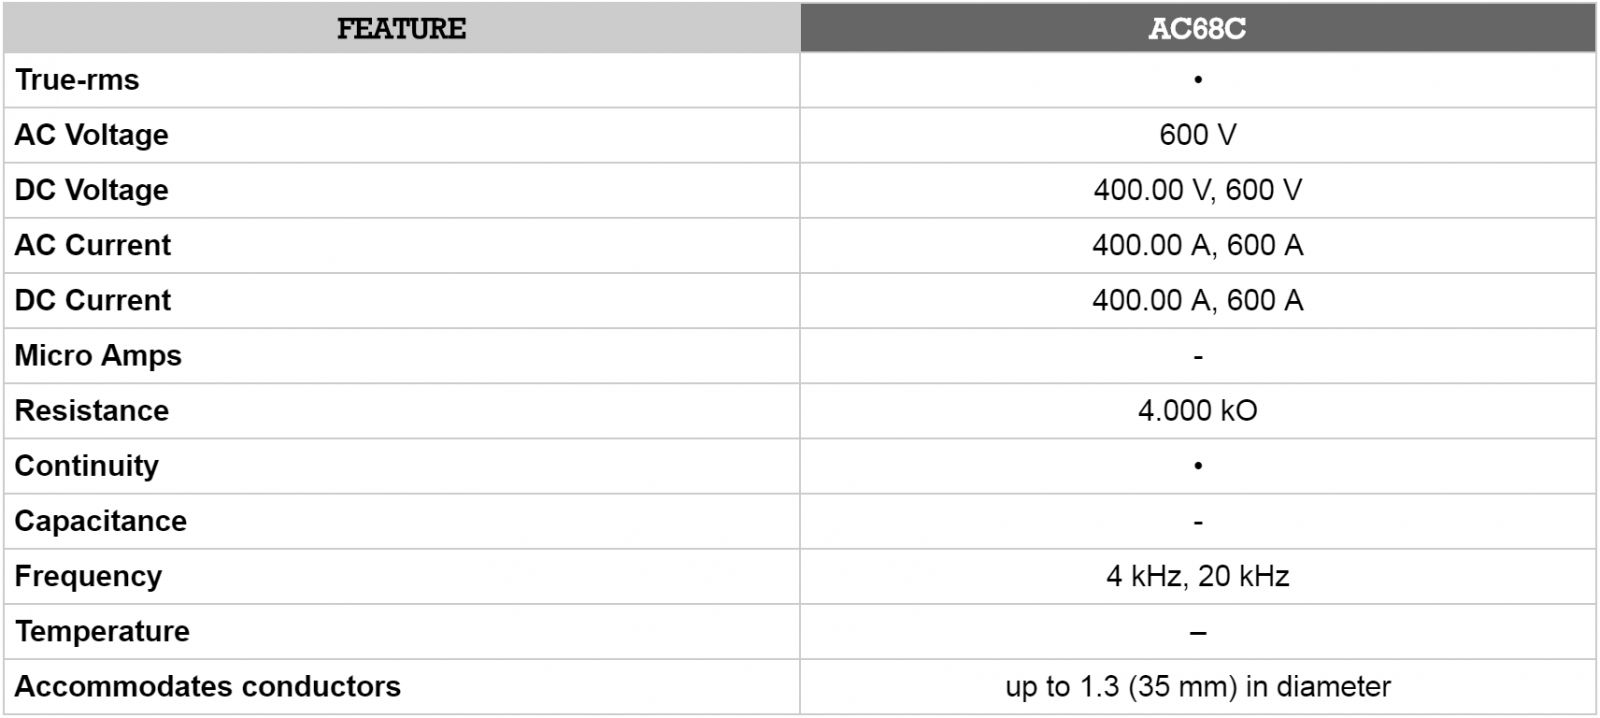Select the Resistance row label
Viewport: 1600px width, 718px height.
click(91, 410)
